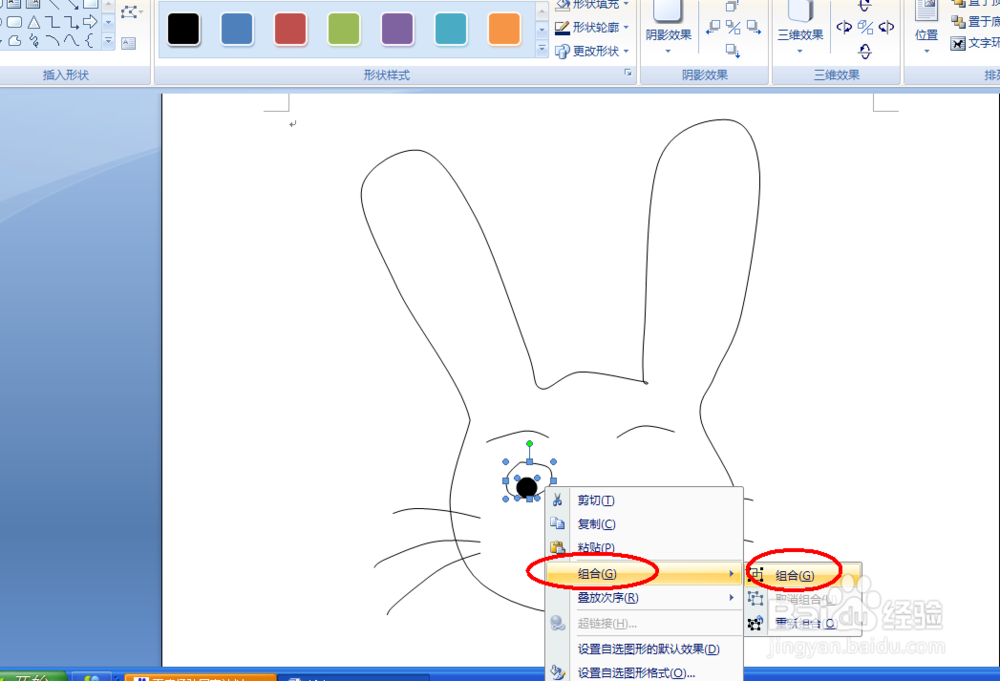This screenshot has width=1000, height=681.
Task: Select the curve shape tool
Action: [71, 41]
